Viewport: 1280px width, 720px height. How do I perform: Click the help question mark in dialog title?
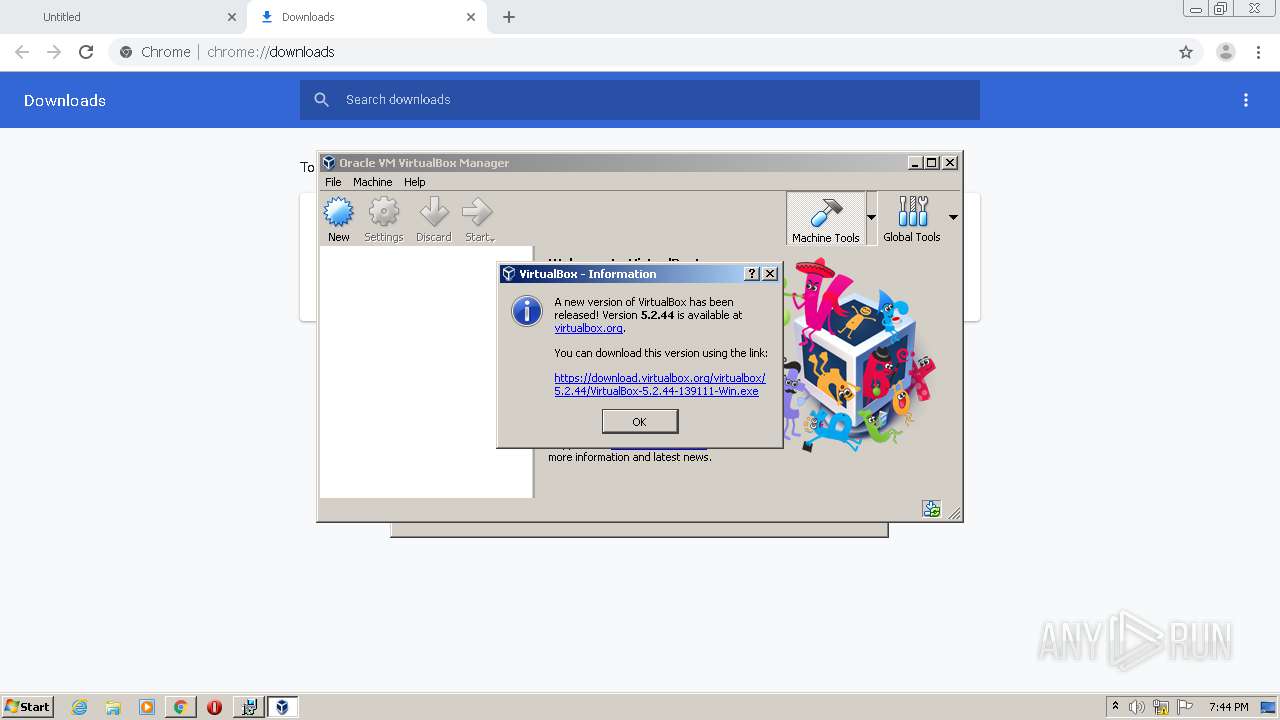click(752, 274)
